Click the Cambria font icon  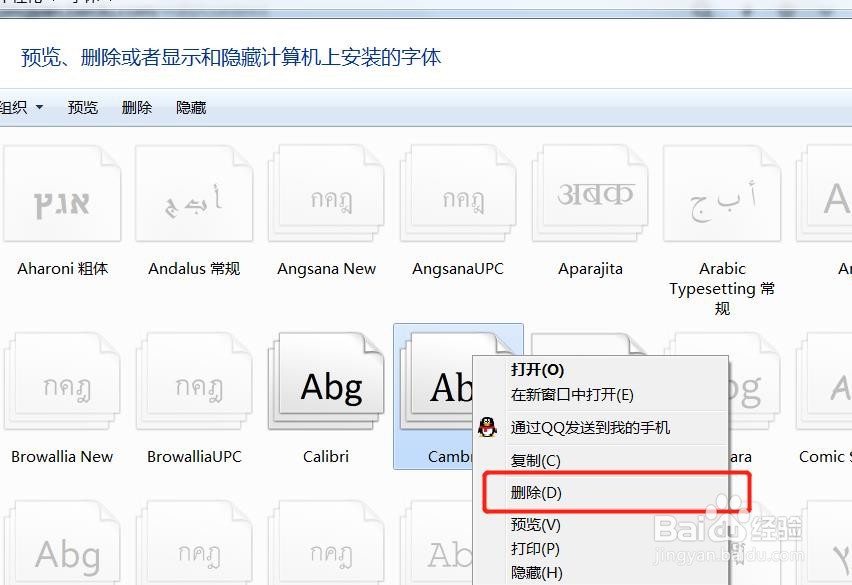pyautogui.click(x=436, y=381)
